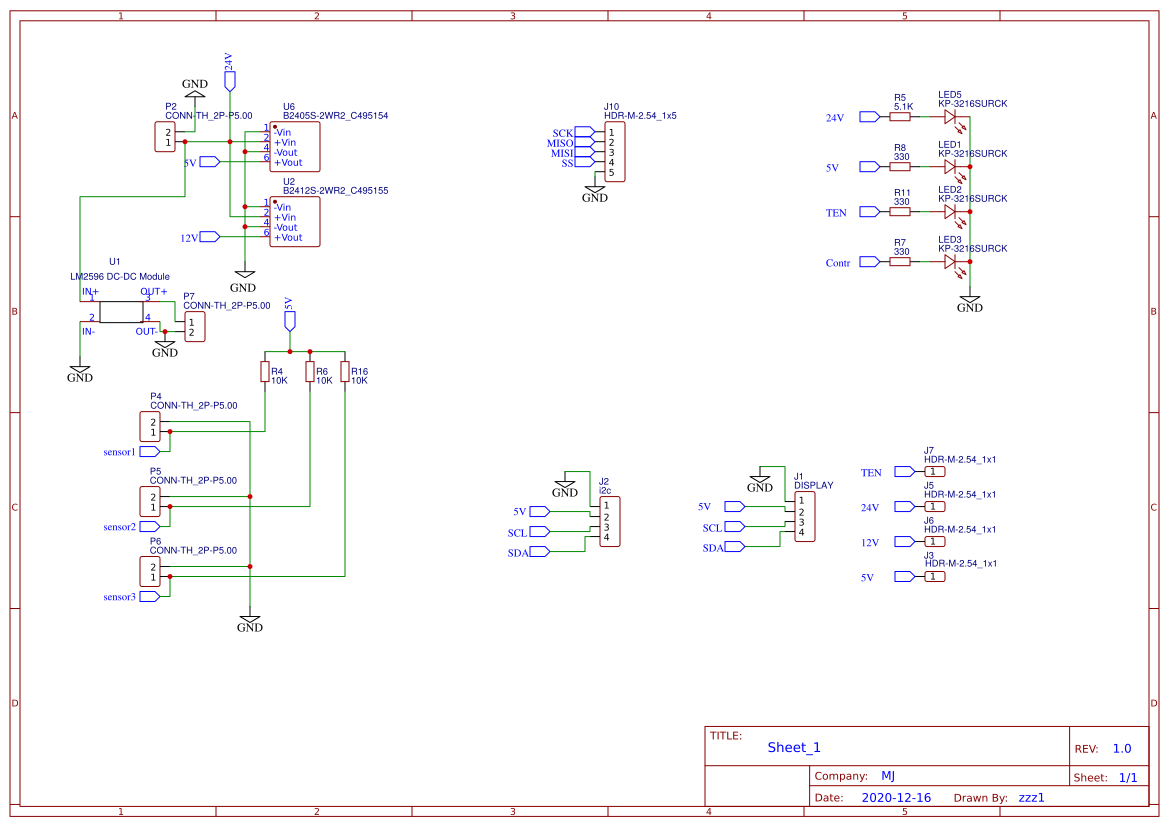Select the P4 connector symbol
The width and height of the screenshot is (1169, 827).
[150, 427]
